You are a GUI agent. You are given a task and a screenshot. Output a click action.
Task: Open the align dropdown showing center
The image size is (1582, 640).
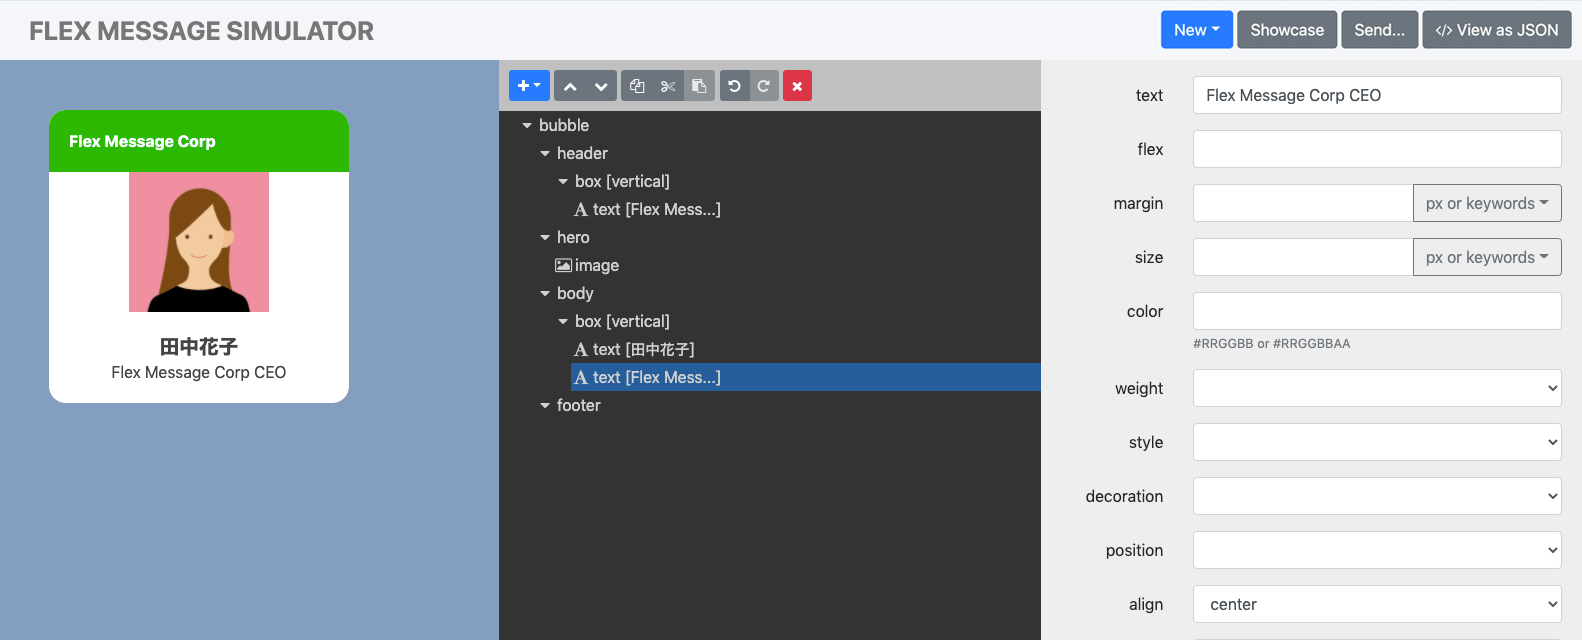pyautogui.click(x=1376, y=604)
